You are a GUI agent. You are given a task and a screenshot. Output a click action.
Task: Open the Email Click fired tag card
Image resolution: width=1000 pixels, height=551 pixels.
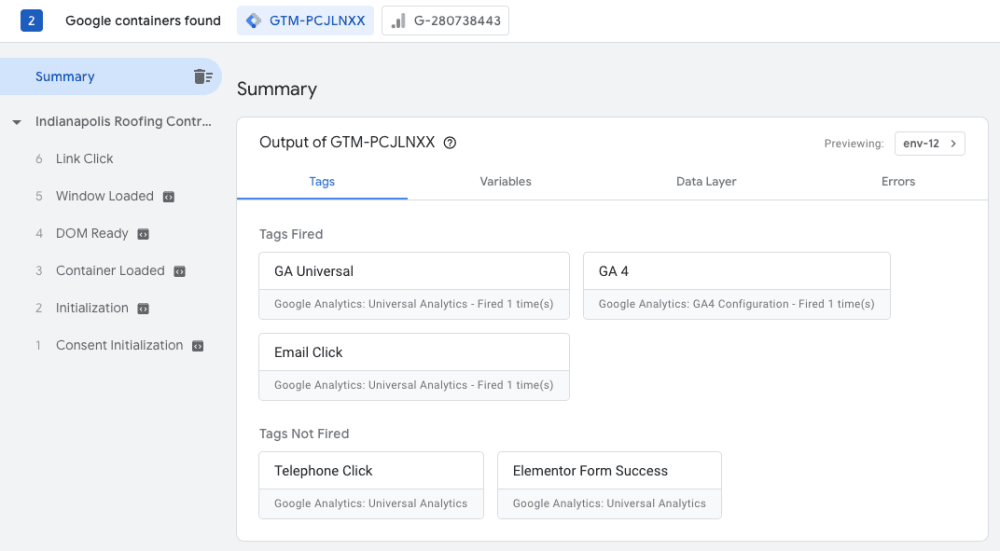(x=414, y=367)
